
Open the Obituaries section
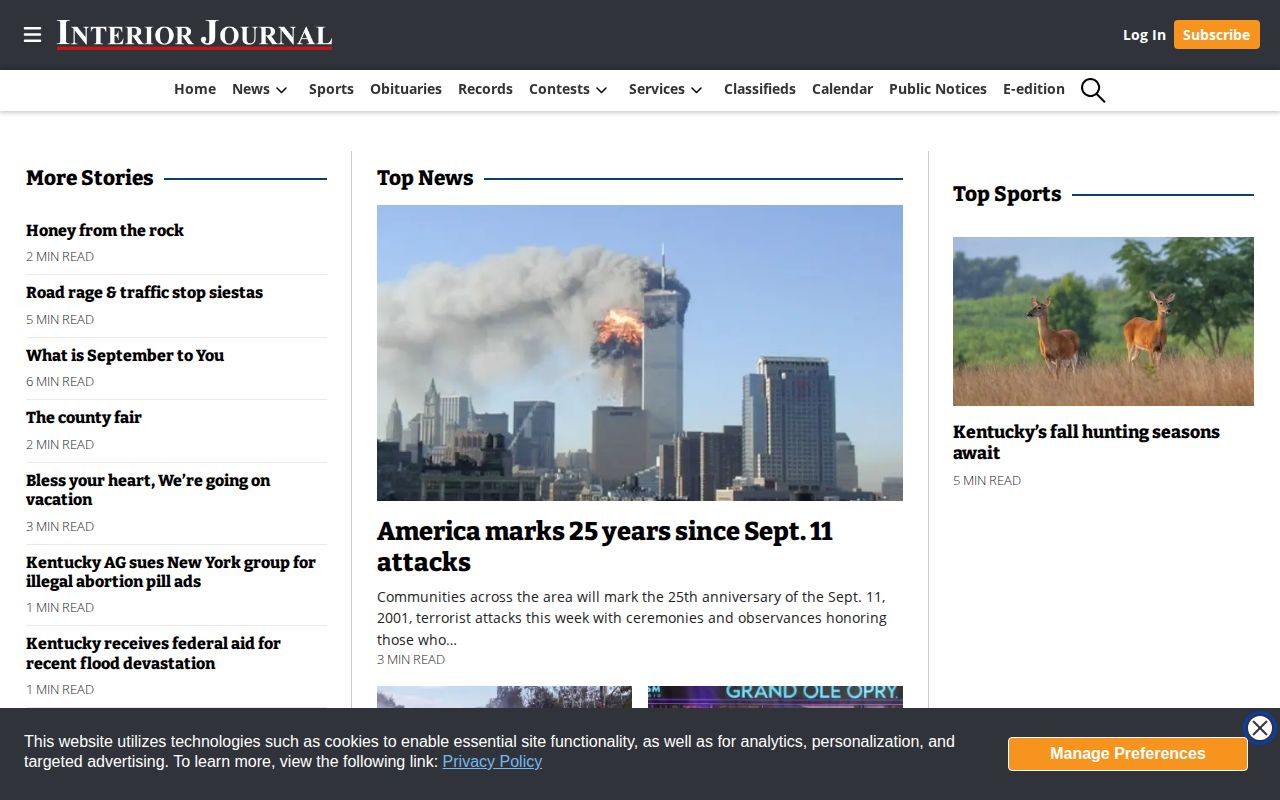(406, 89)
